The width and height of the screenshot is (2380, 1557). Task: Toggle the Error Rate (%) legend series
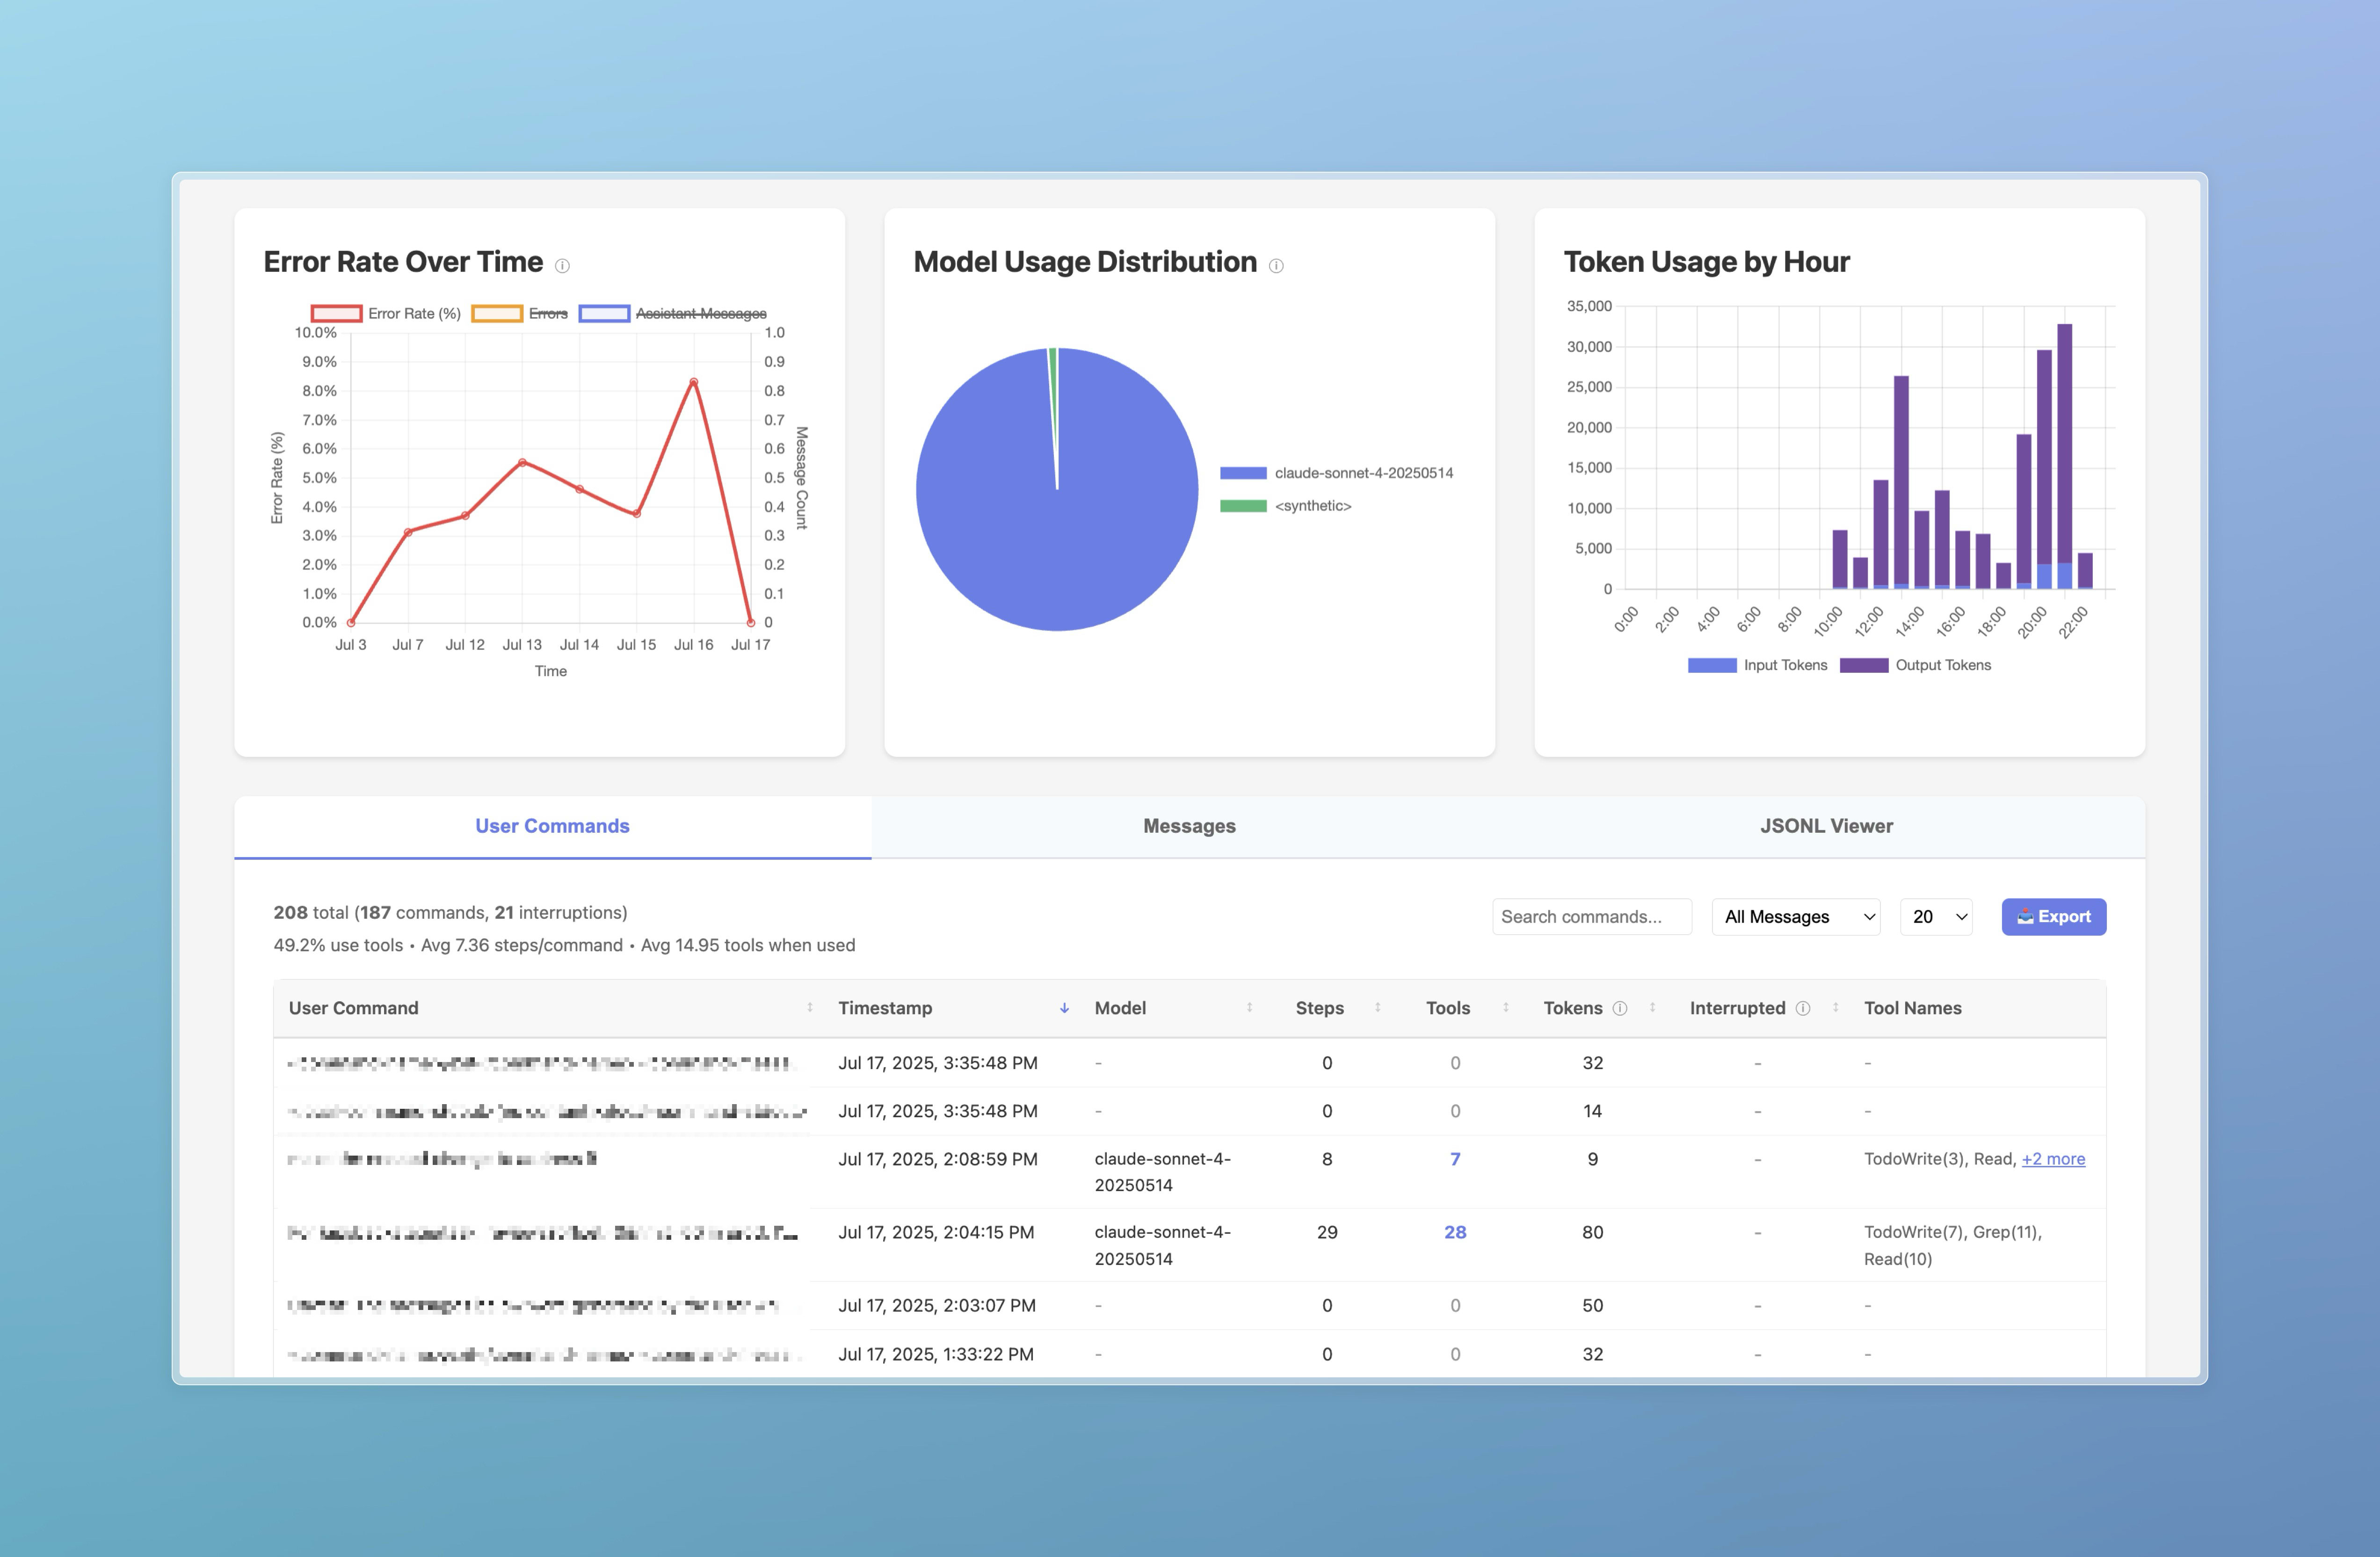(386, 313)
